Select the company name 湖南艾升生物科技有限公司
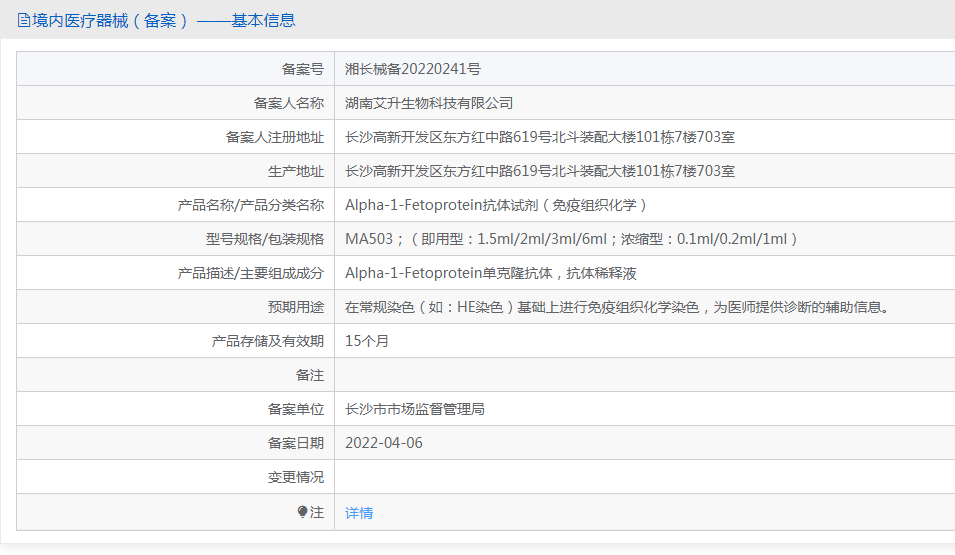 tap(429, 103)
